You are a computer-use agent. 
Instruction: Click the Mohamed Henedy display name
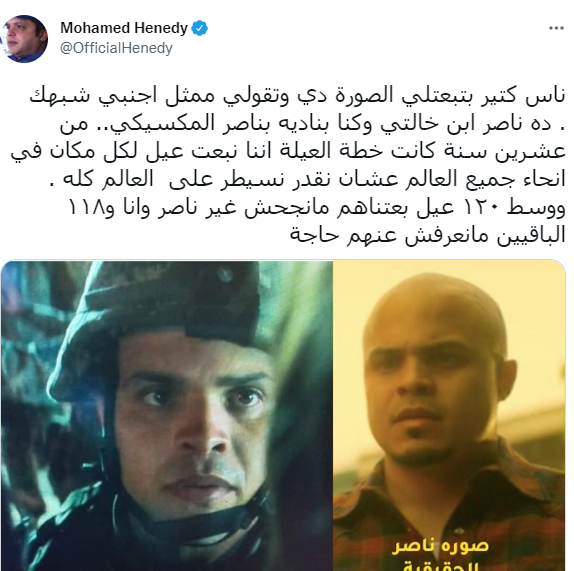[124, 28]
